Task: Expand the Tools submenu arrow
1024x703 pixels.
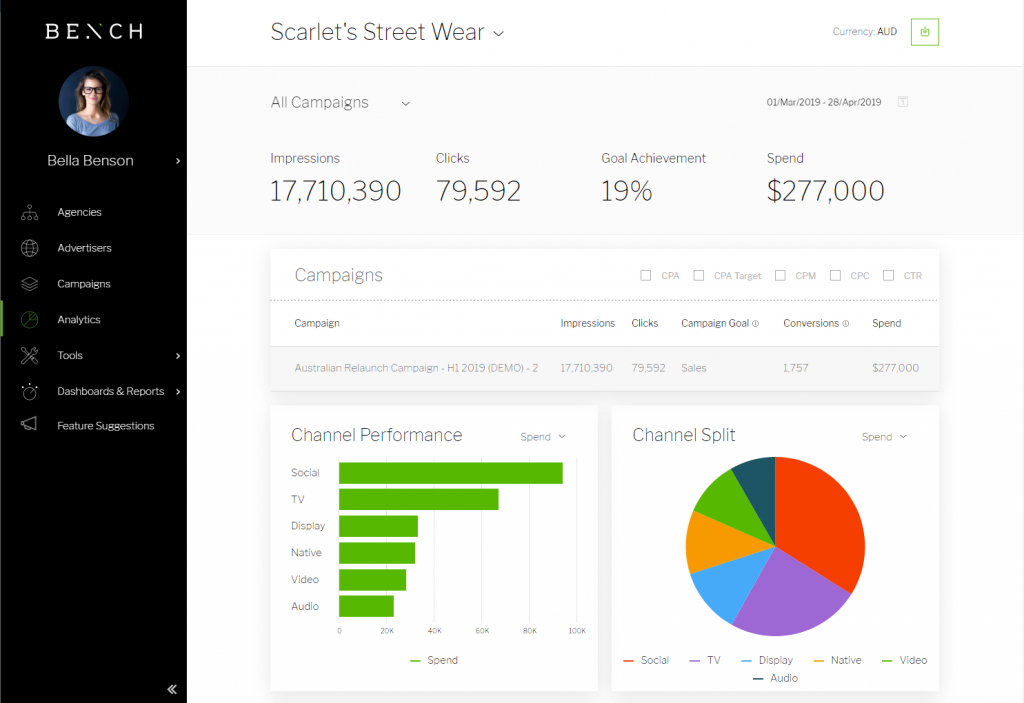Action: point(178,355)
